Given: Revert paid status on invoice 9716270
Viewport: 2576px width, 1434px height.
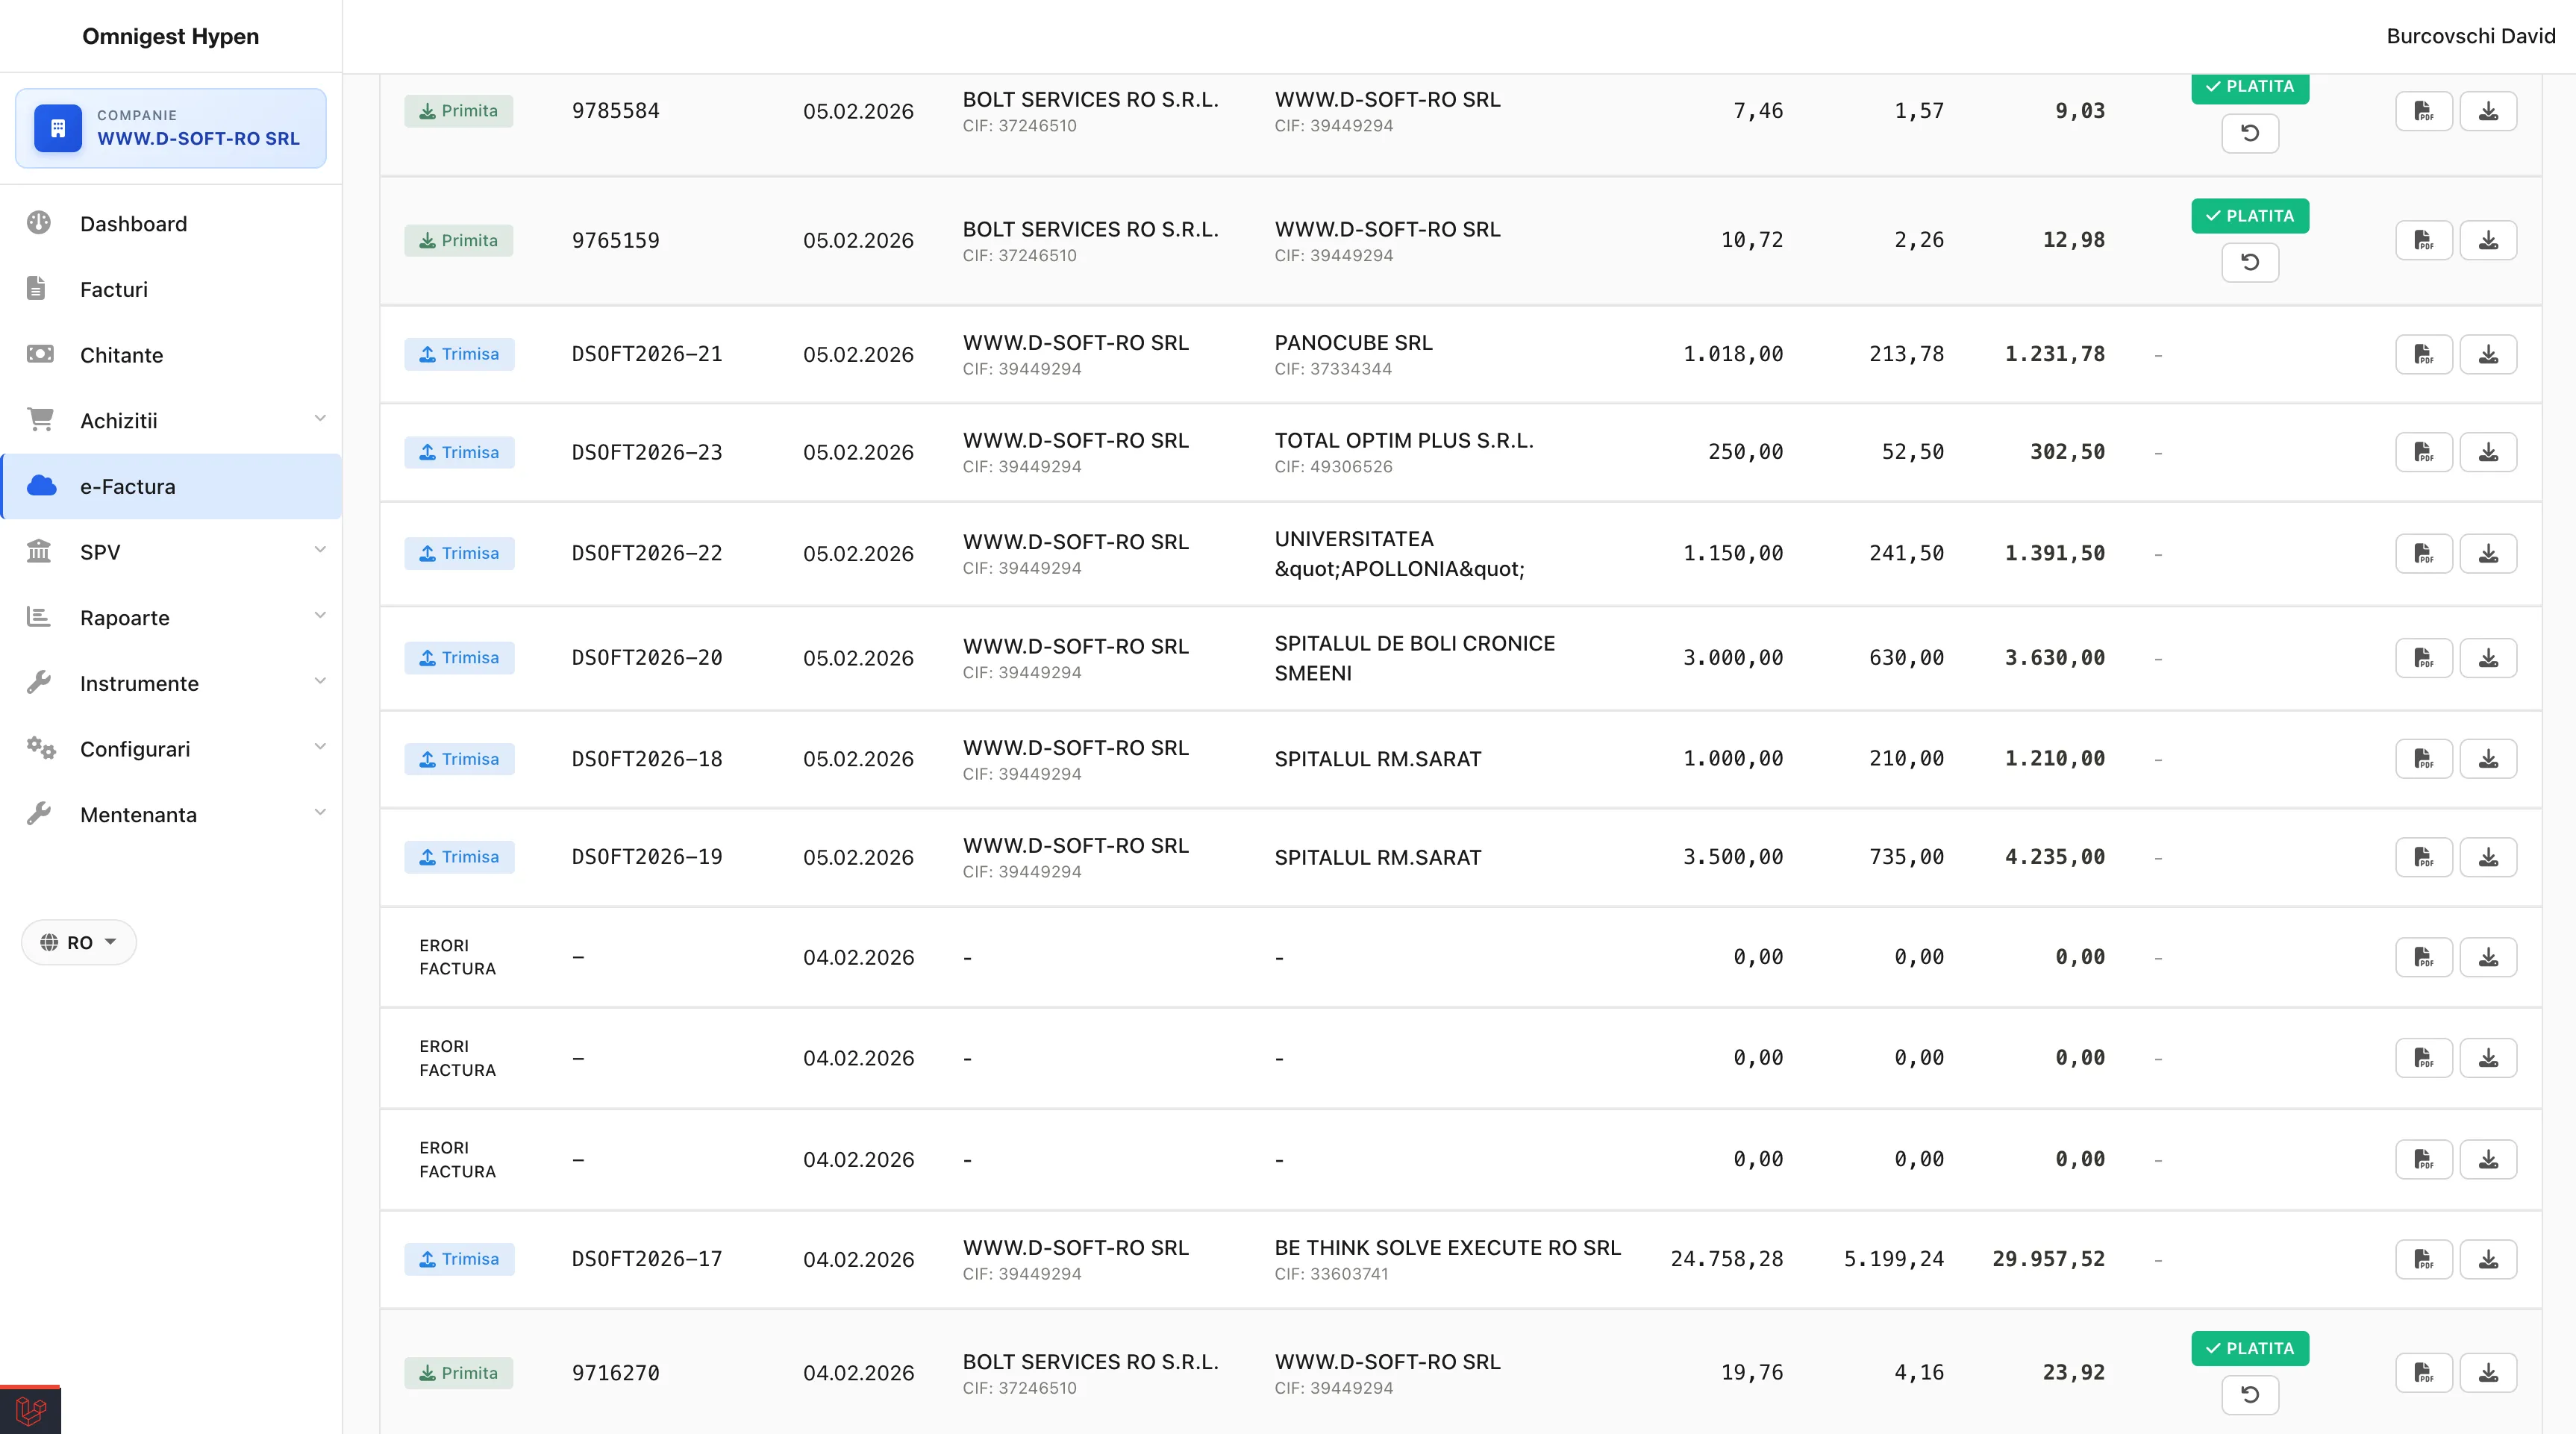Looking at the screenshot, I should 2249,1394.
